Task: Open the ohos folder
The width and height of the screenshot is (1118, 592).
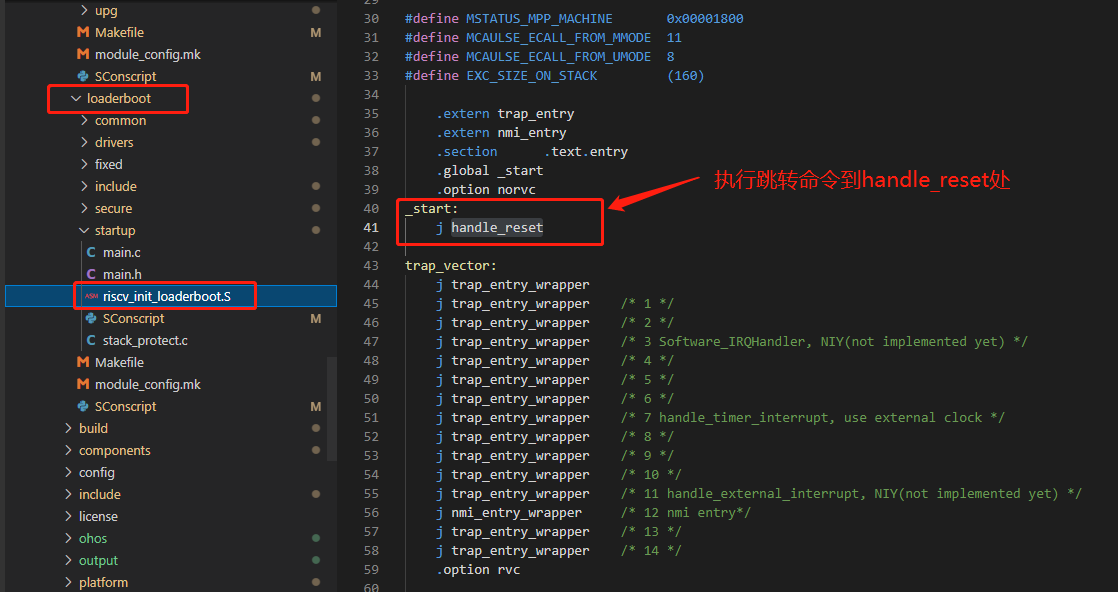Action: (x=93, y=539)
